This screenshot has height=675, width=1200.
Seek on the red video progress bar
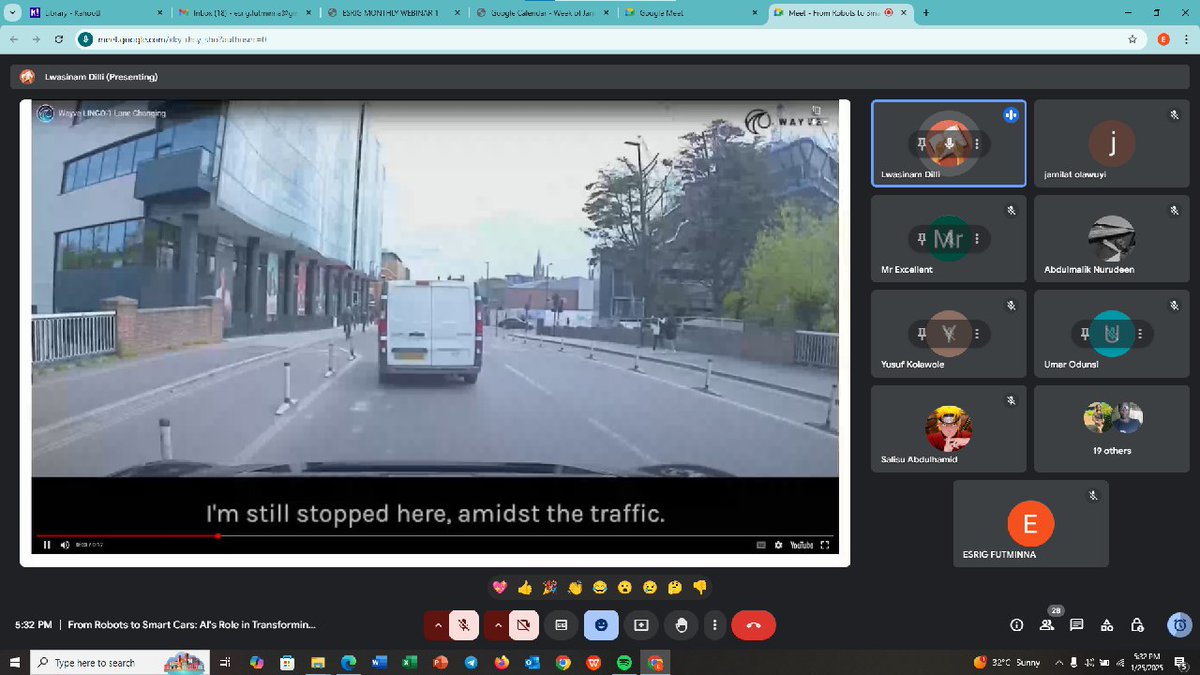click(435, 536)
